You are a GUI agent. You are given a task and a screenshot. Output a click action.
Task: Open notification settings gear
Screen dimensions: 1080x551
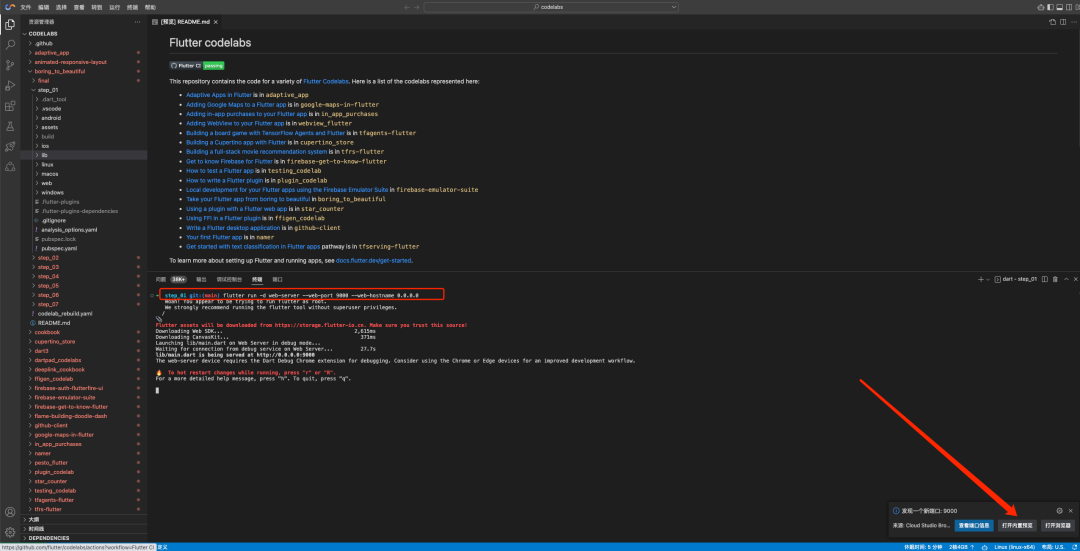[1059, 511]
